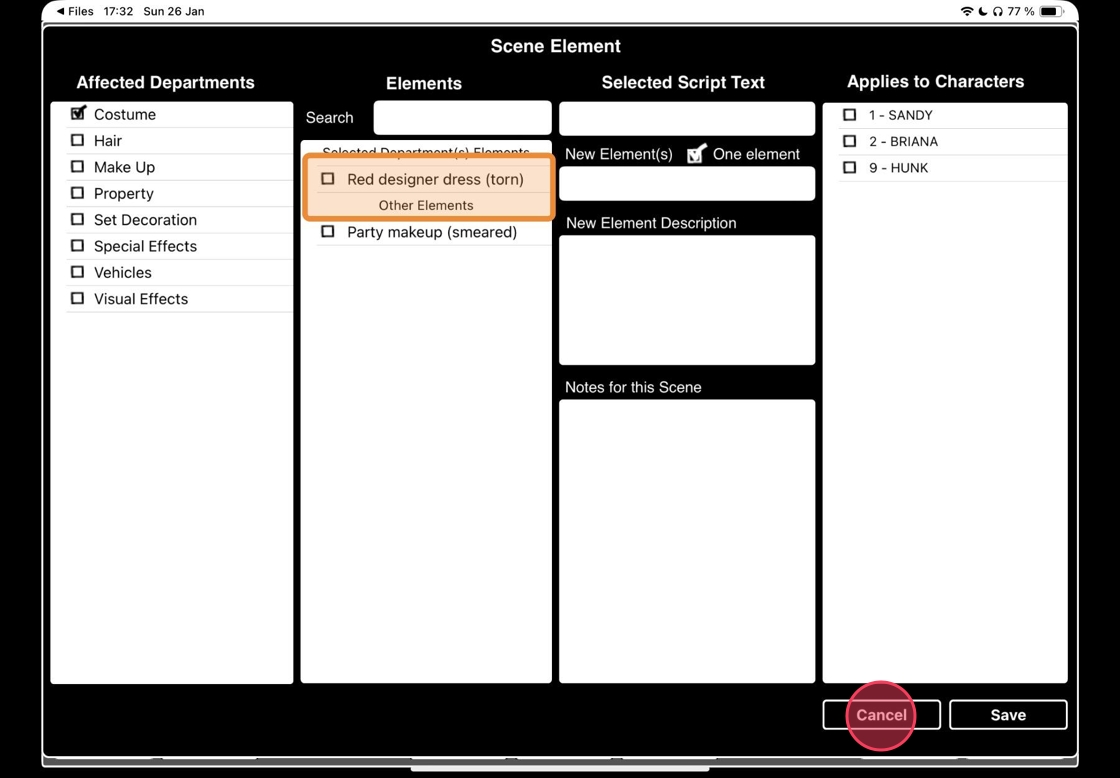Click the Affected Departments heading
This screenshot has height=778, width=1120.
click(x=165, y=83)
